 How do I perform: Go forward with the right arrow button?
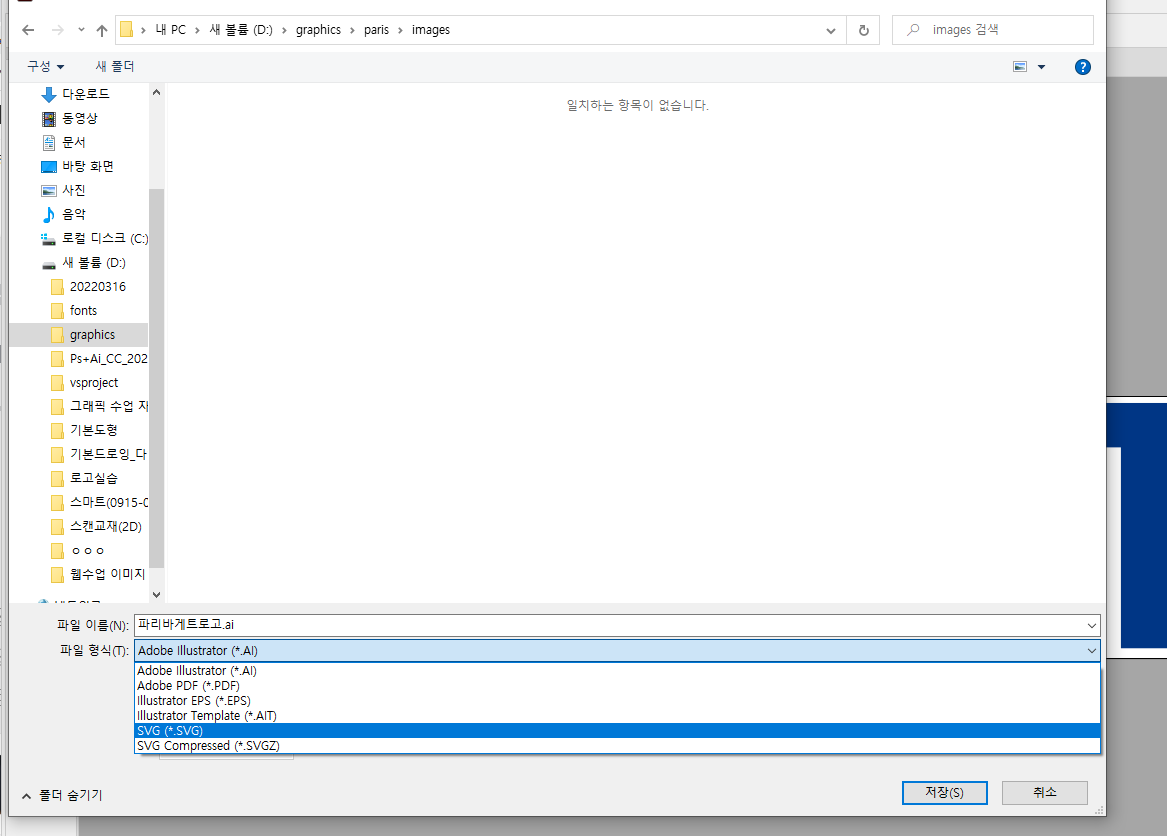(x=57, y=30)
